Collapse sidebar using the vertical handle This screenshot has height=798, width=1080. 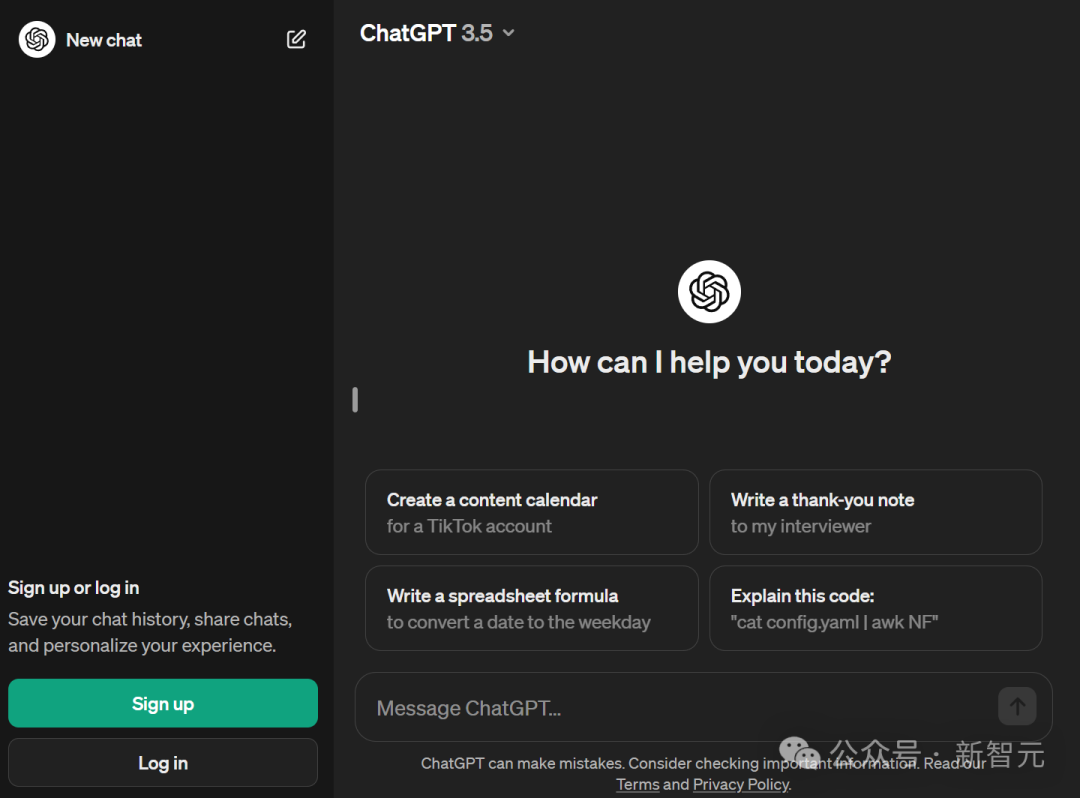coord(355,400)
